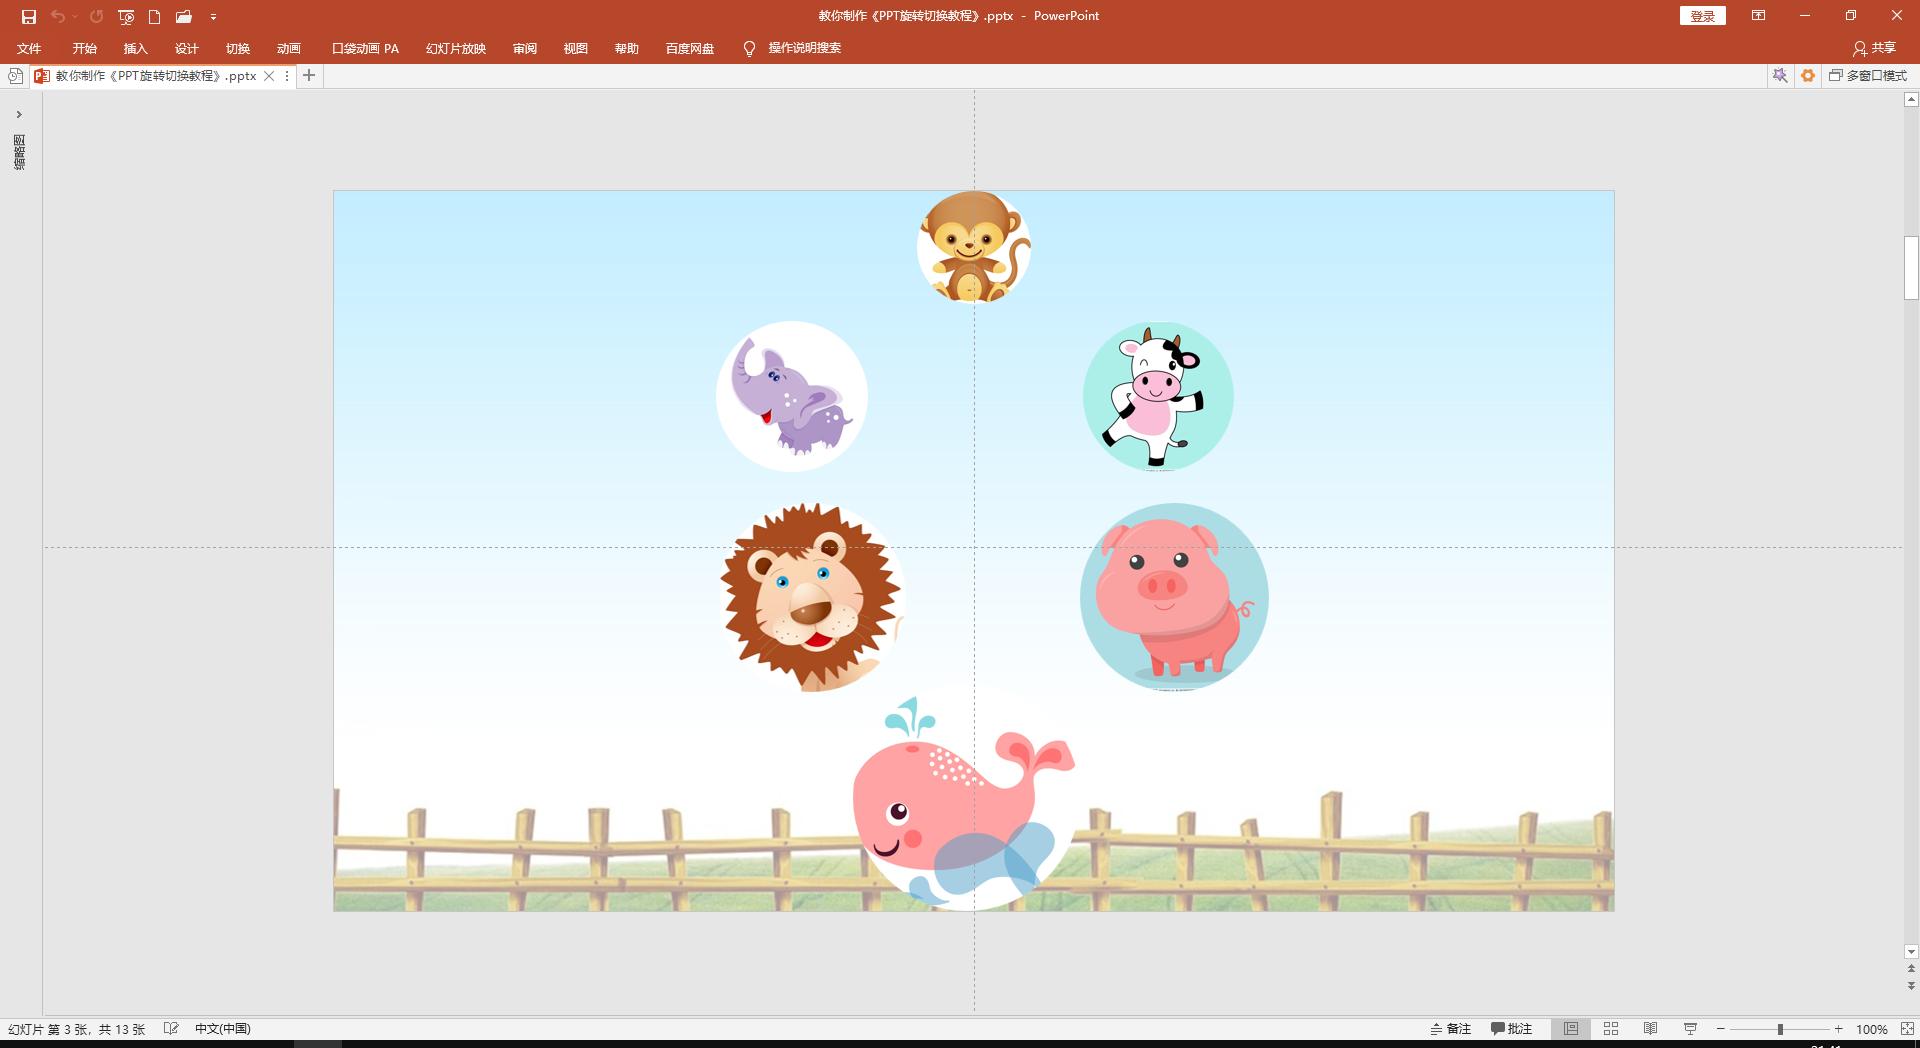This screenshot has height=1048, width=1920.
Task: Select the monkey picture on slide
Action: click(974, 246)
